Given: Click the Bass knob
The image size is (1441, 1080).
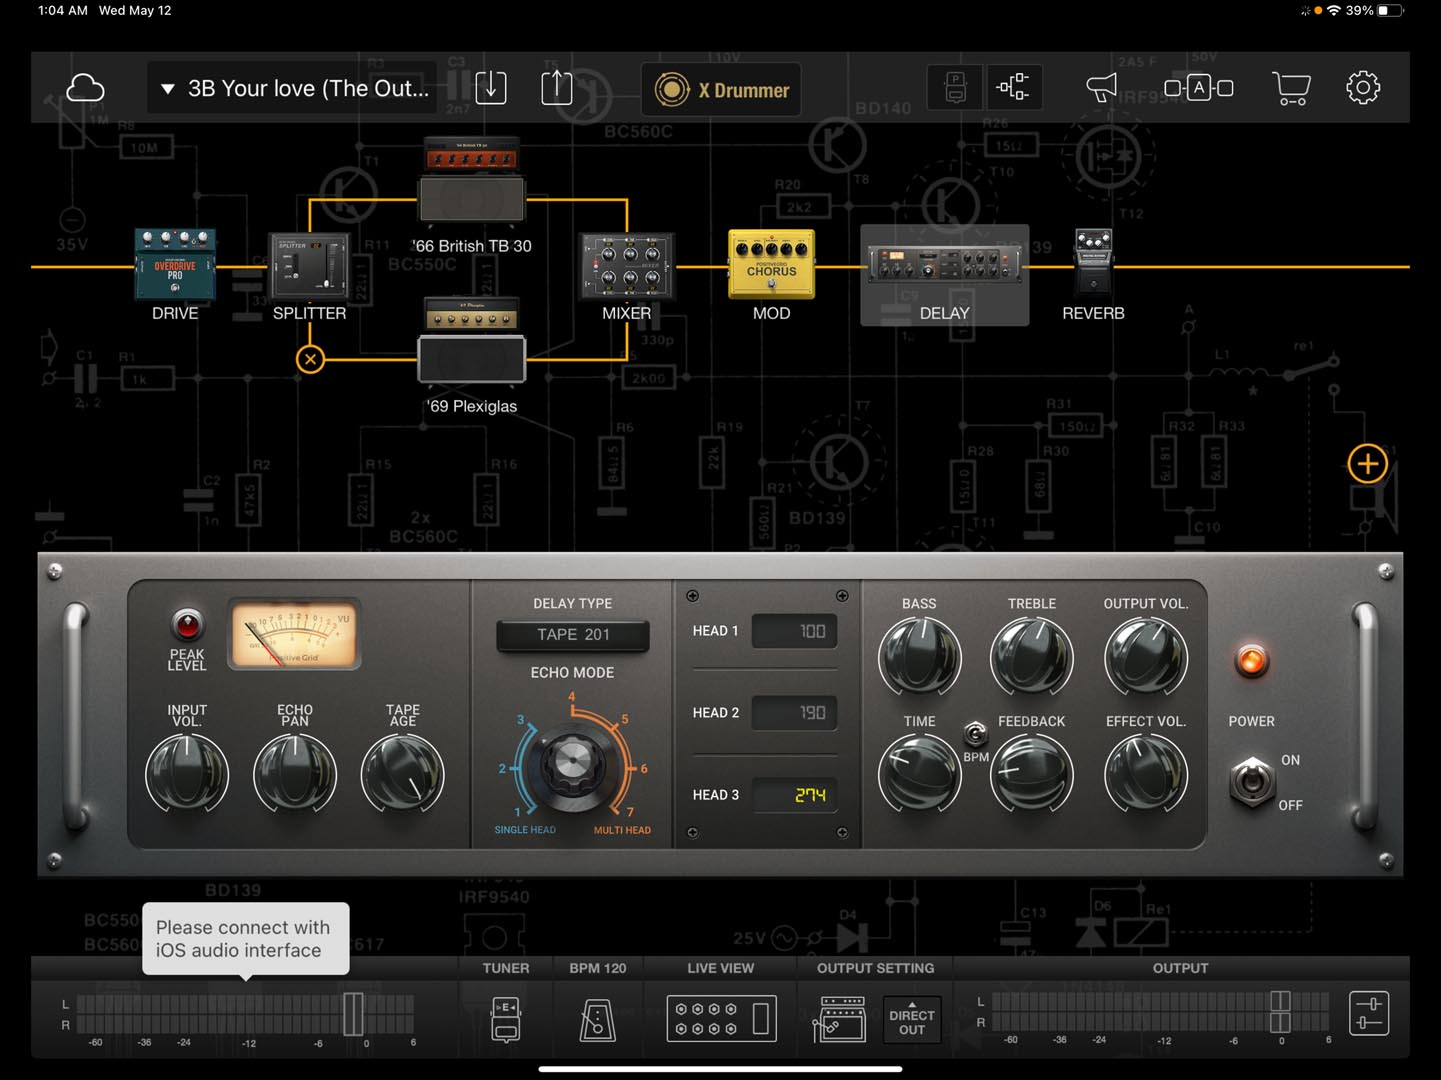Looking at the screenshot, I should (x=919, y=658).
